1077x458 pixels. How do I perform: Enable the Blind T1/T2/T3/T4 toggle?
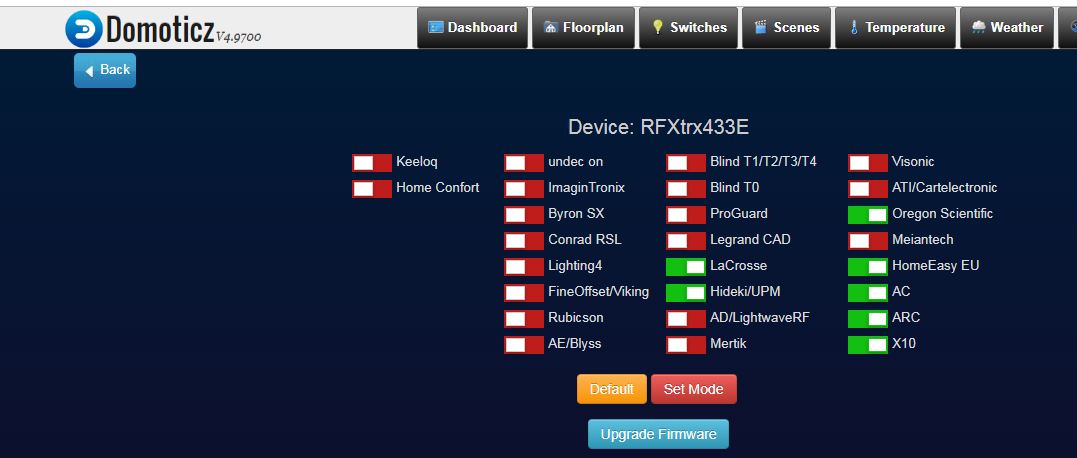686,163
